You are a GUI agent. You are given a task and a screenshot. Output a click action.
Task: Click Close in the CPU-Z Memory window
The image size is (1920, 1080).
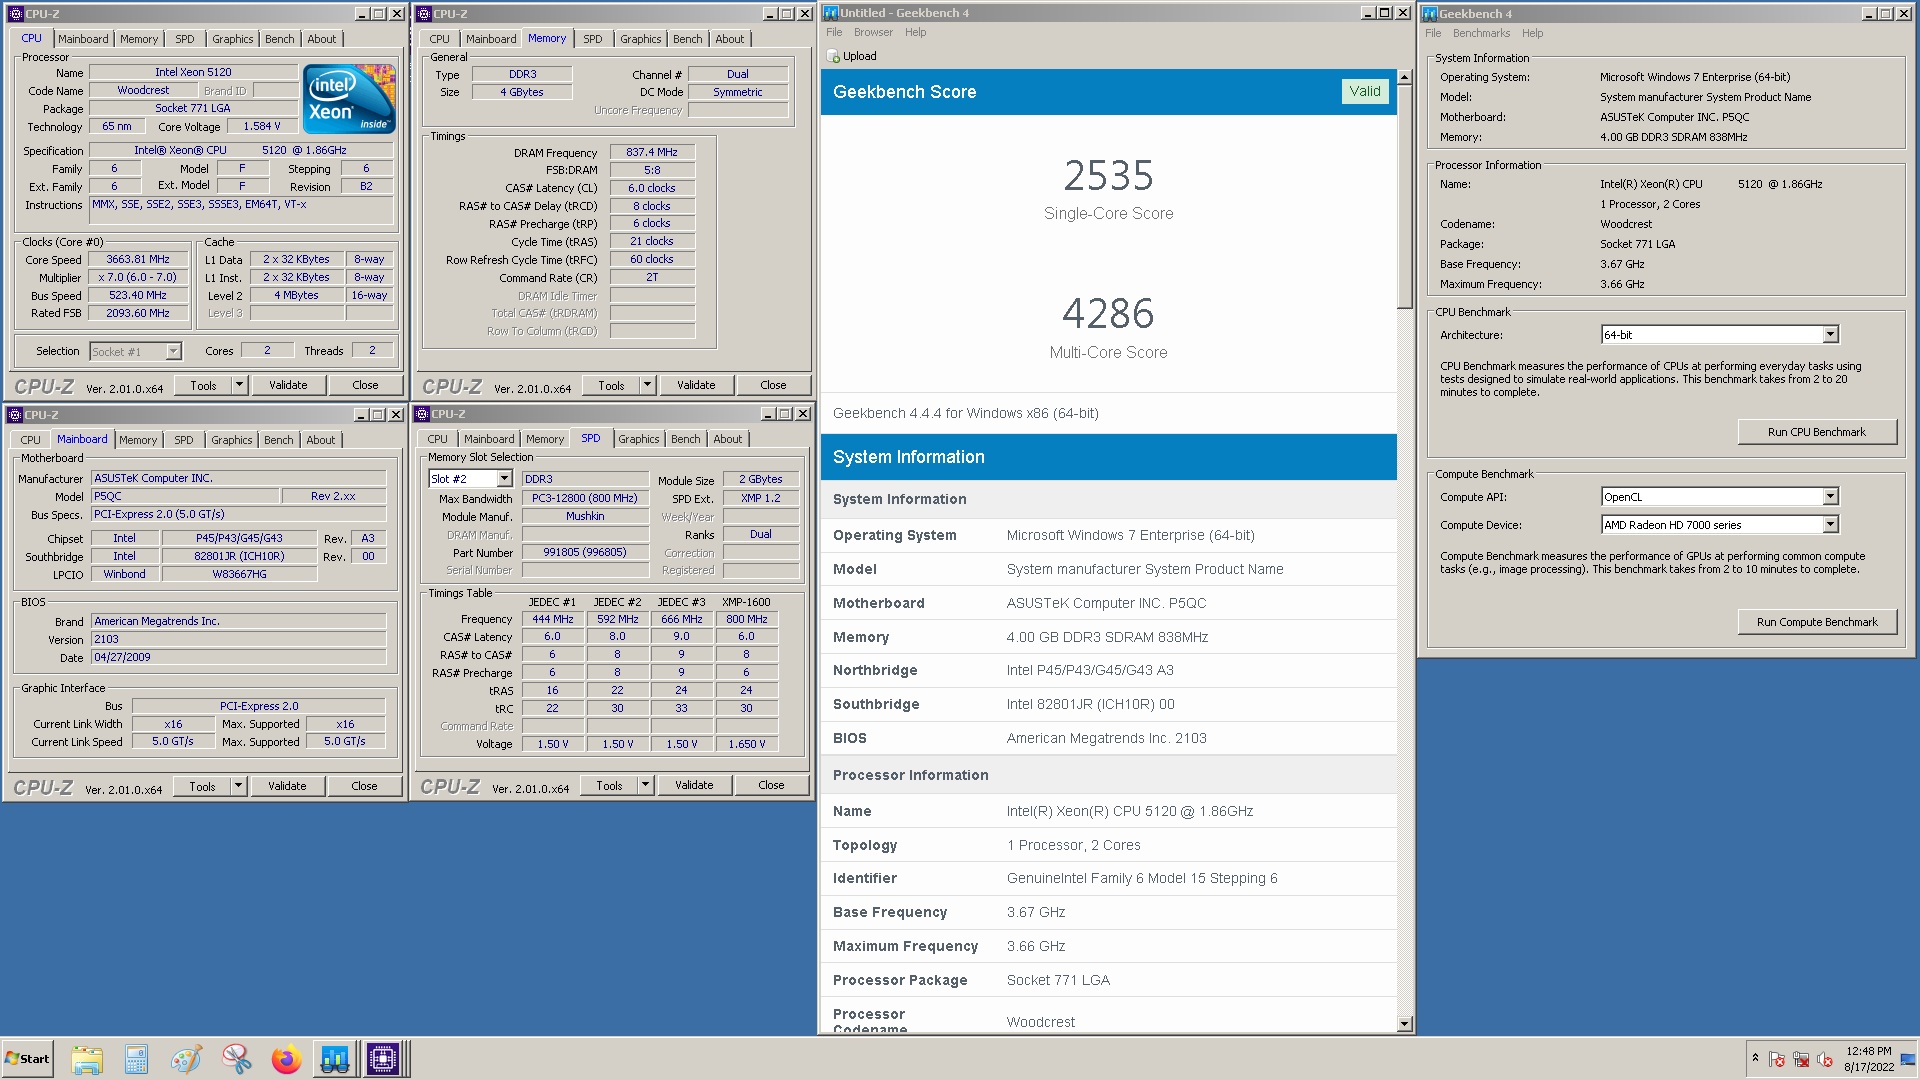point(773,385)
